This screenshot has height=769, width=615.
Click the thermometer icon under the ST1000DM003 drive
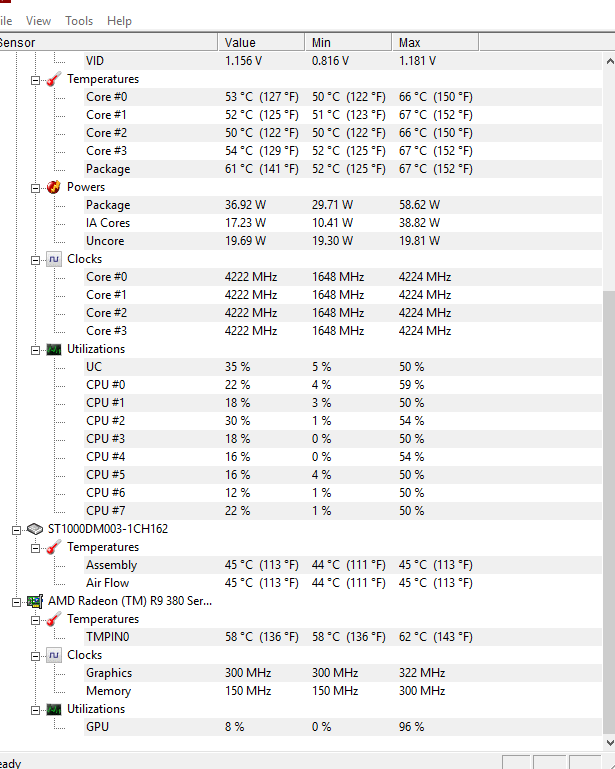pos(53,547)
